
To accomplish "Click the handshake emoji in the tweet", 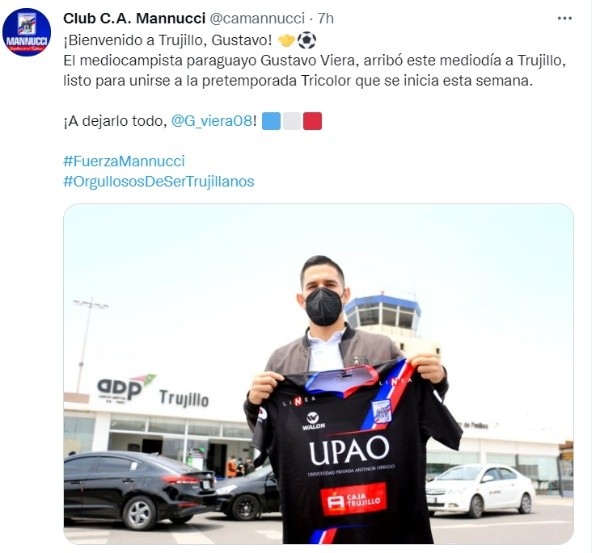I will (x=286, y=40).
